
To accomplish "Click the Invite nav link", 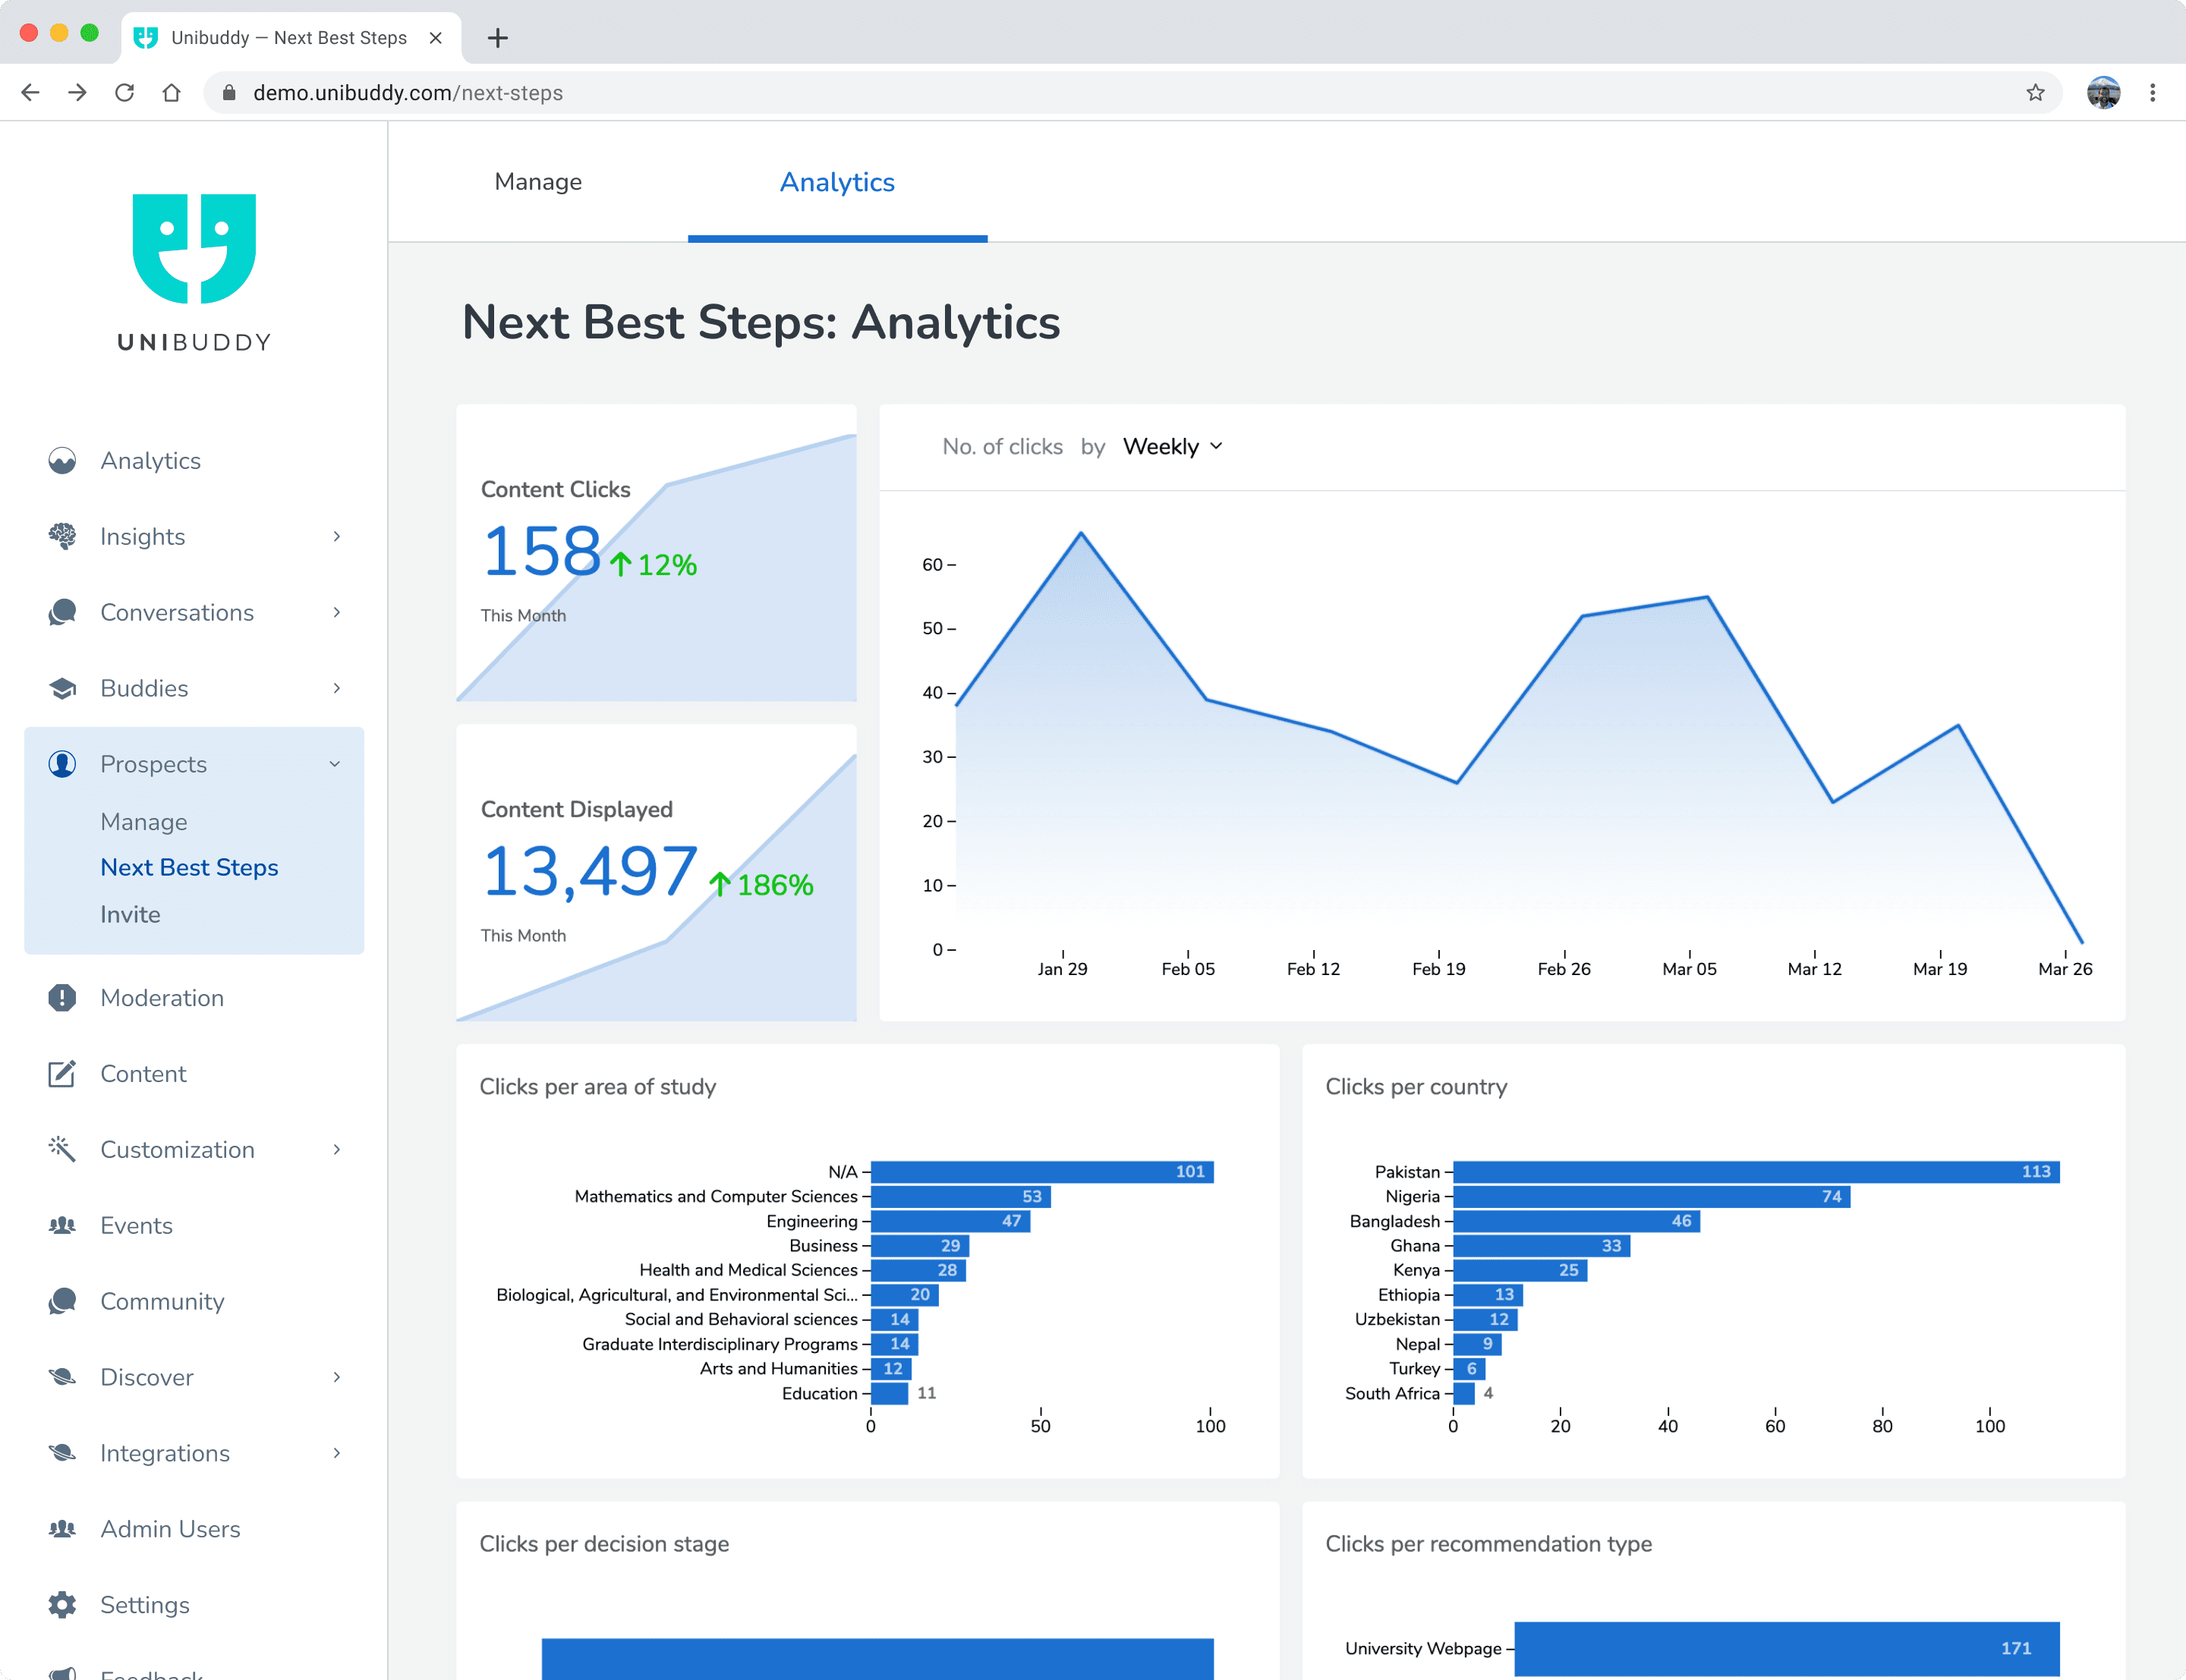I will [129, 914].
